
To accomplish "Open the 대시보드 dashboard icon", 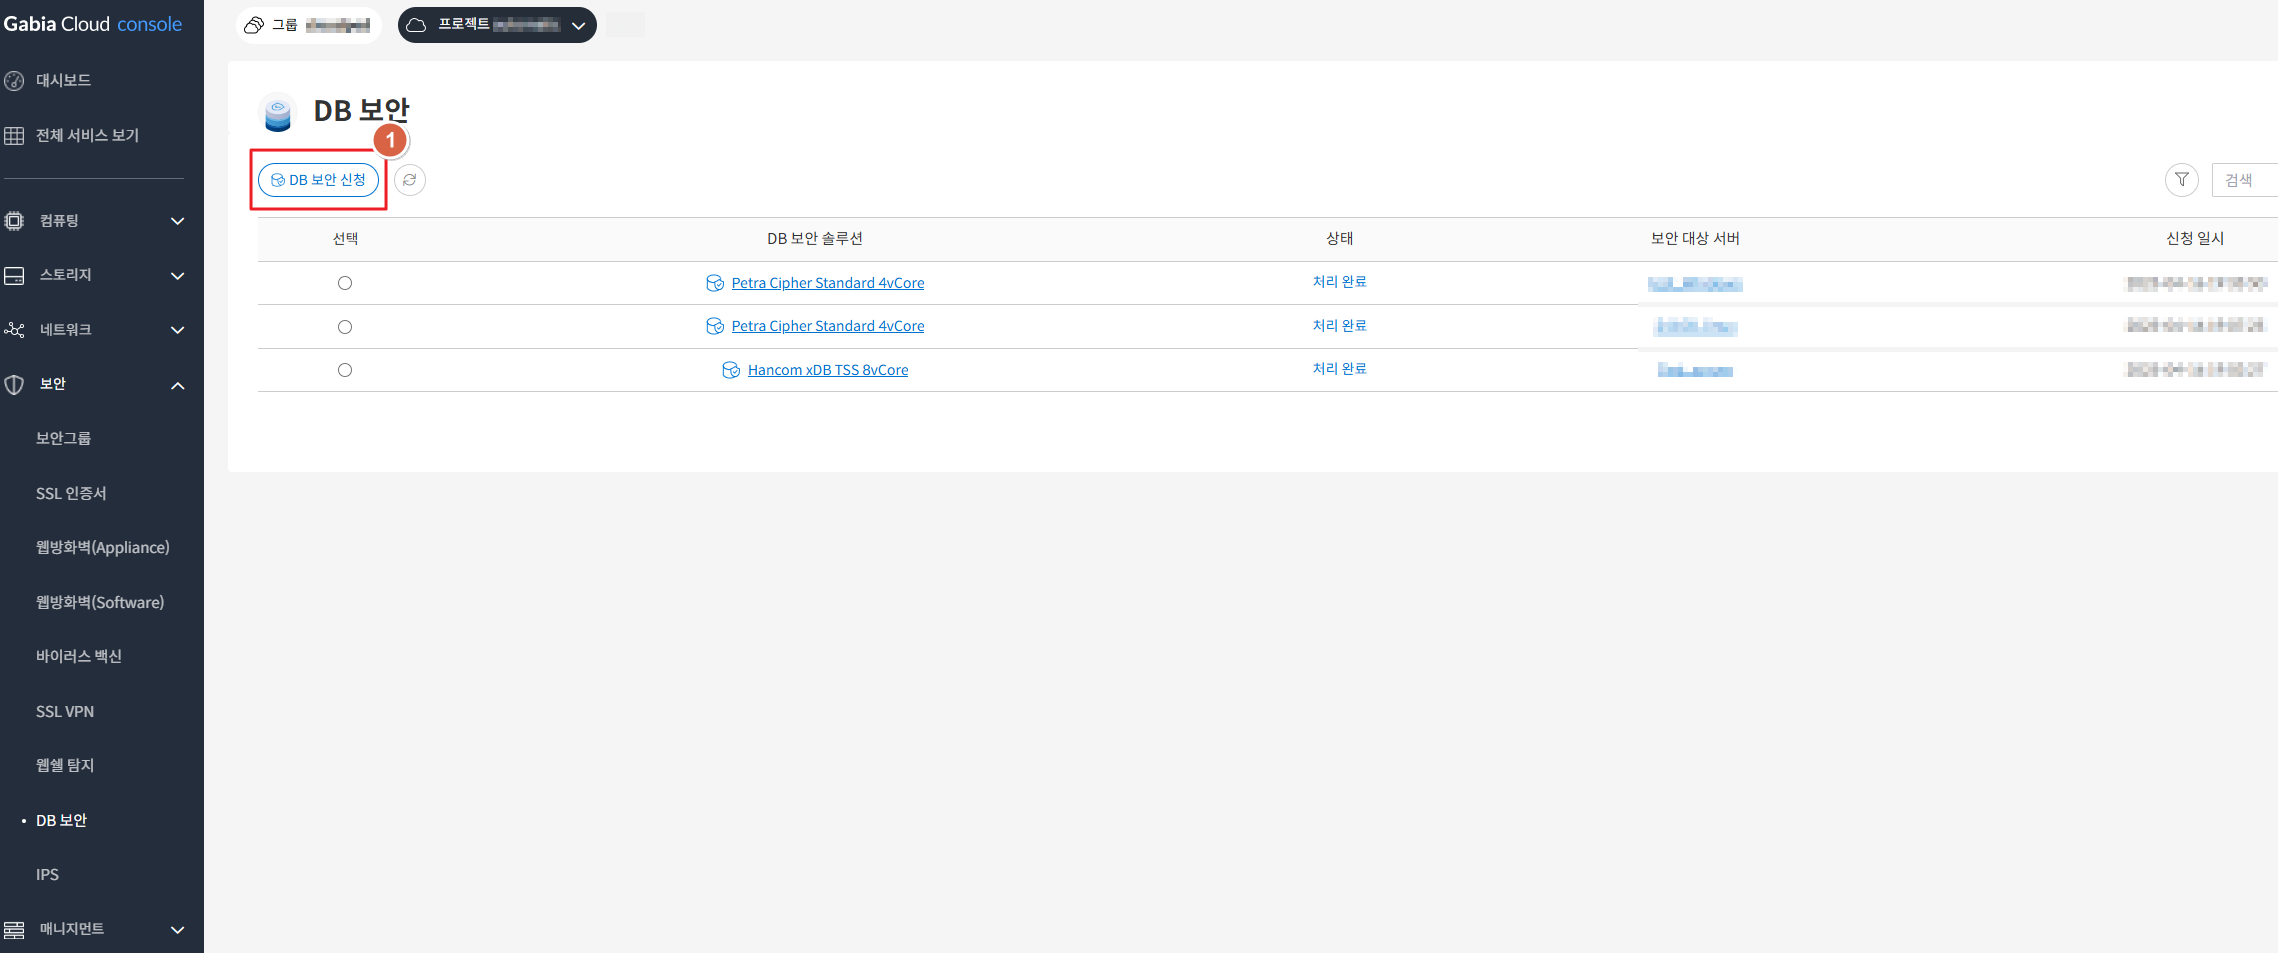I will pyautogui.click(x=14, y=80).
